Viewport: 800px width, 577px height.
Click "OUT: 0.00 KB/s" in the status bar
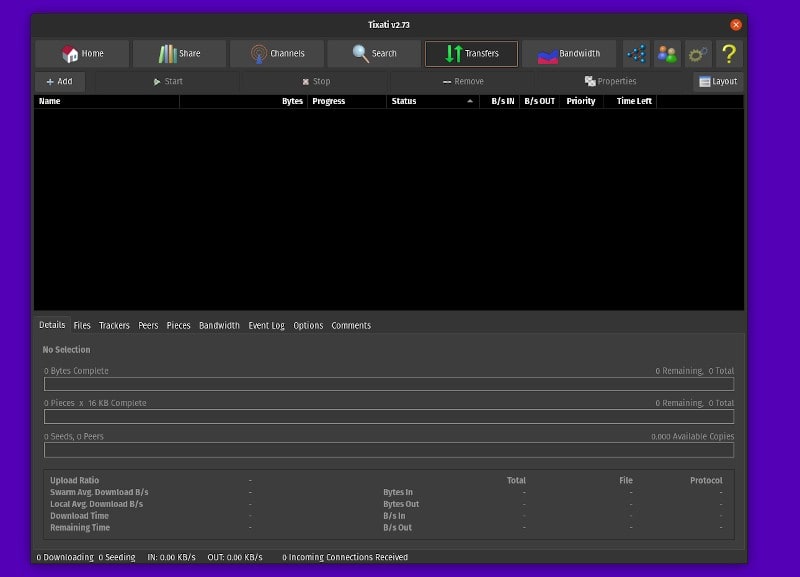point(235,557)
